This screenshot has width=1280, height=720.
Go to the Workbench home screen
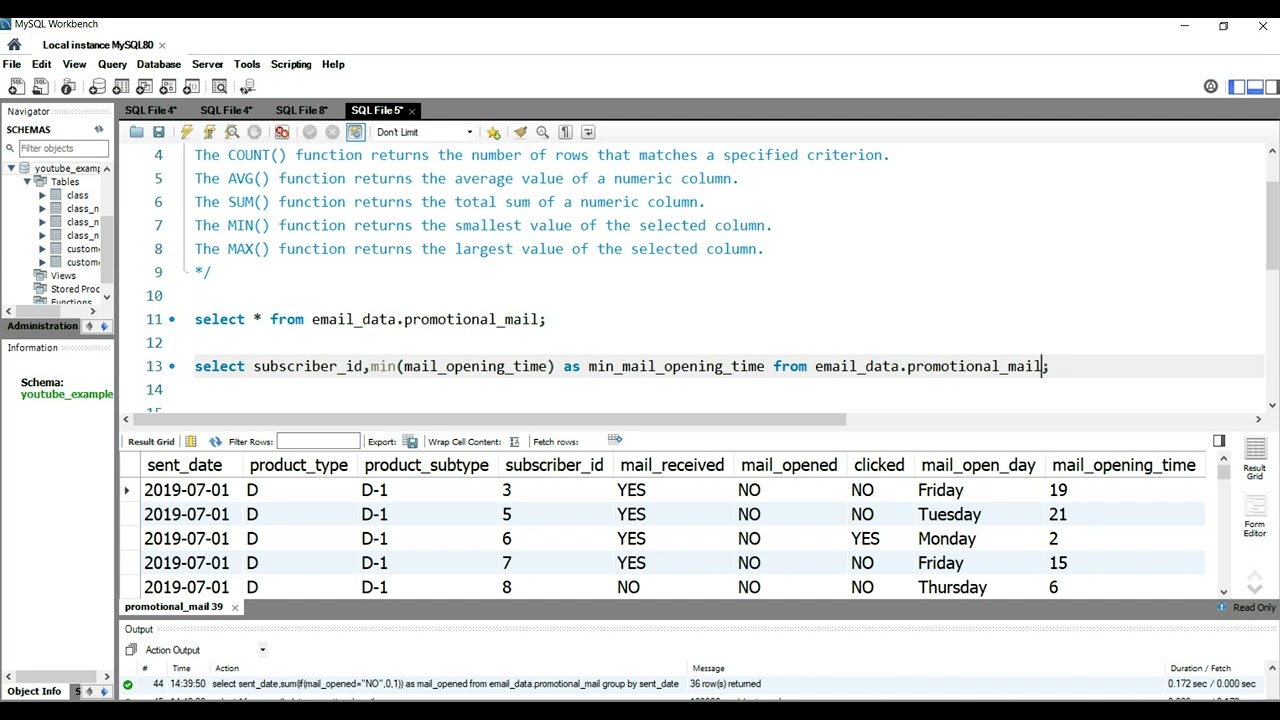[x=14, y=45]
